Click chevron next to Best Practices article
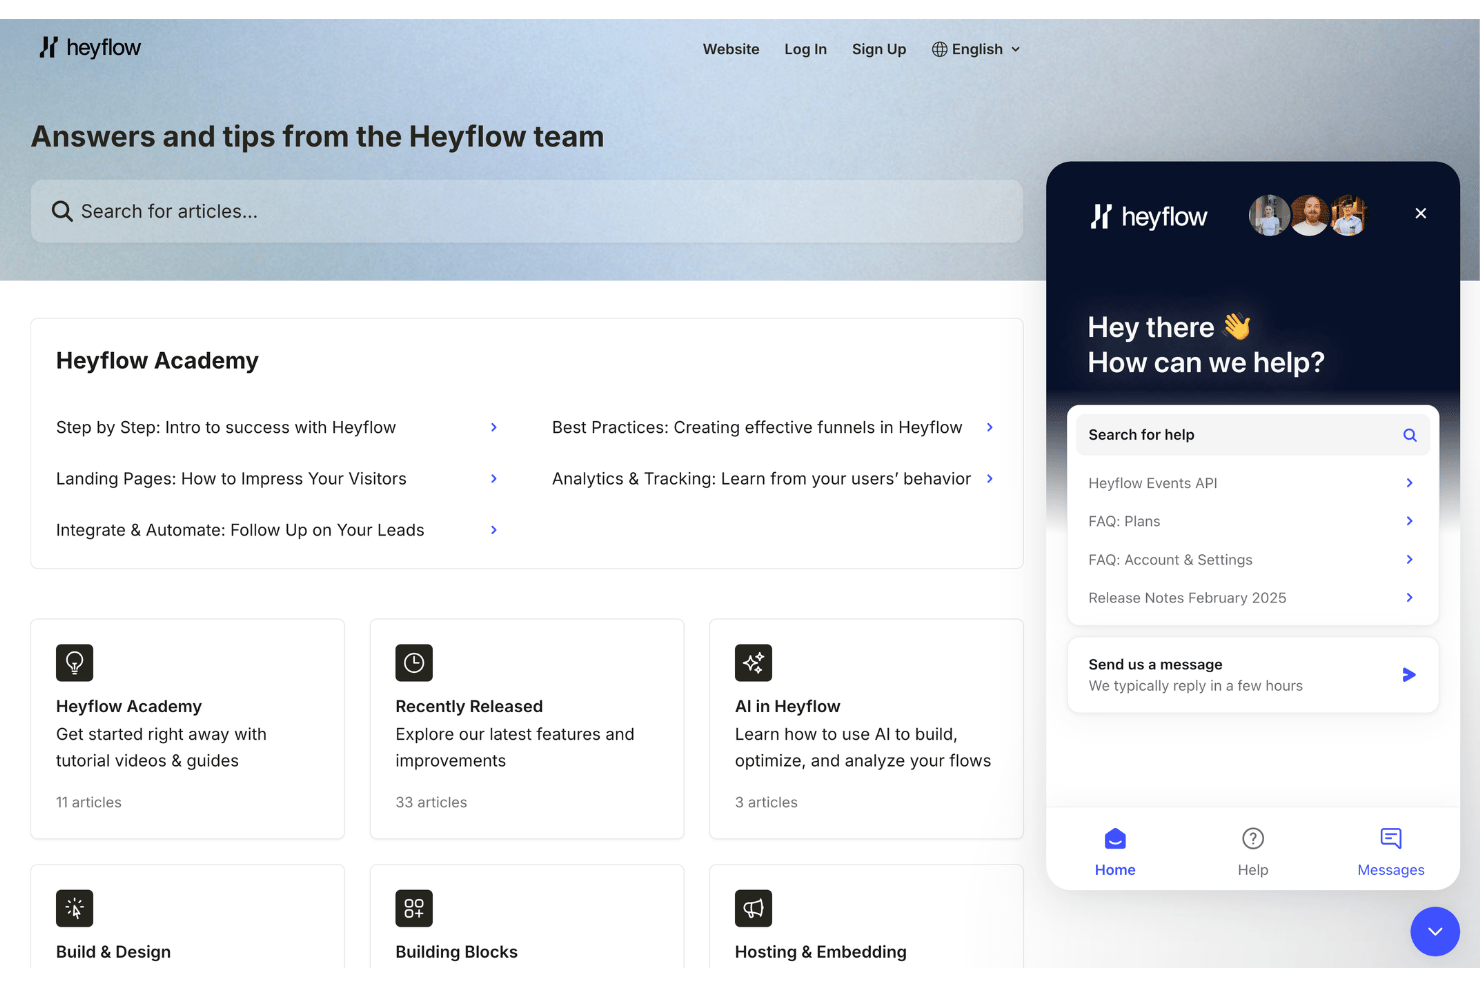The image size is (1480, 987). coord(990,427)
